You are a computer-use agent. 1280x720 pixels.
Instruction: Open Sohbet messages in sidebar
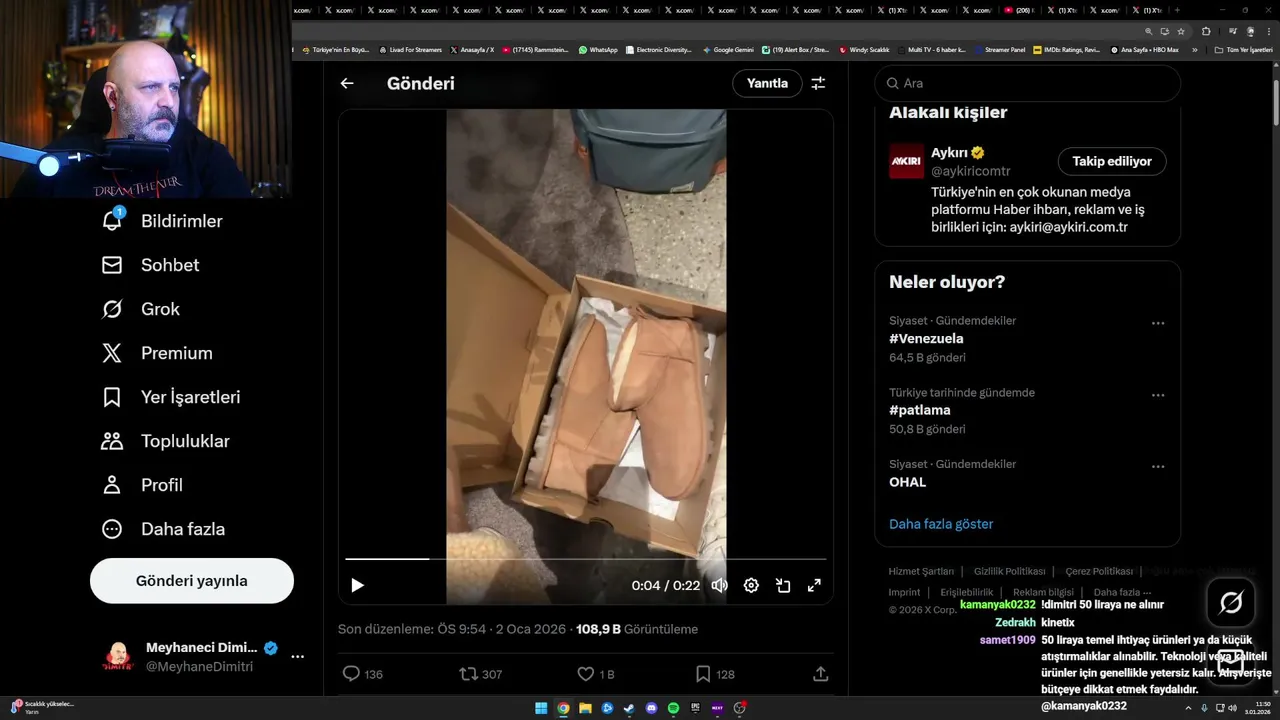coord(150,265)
